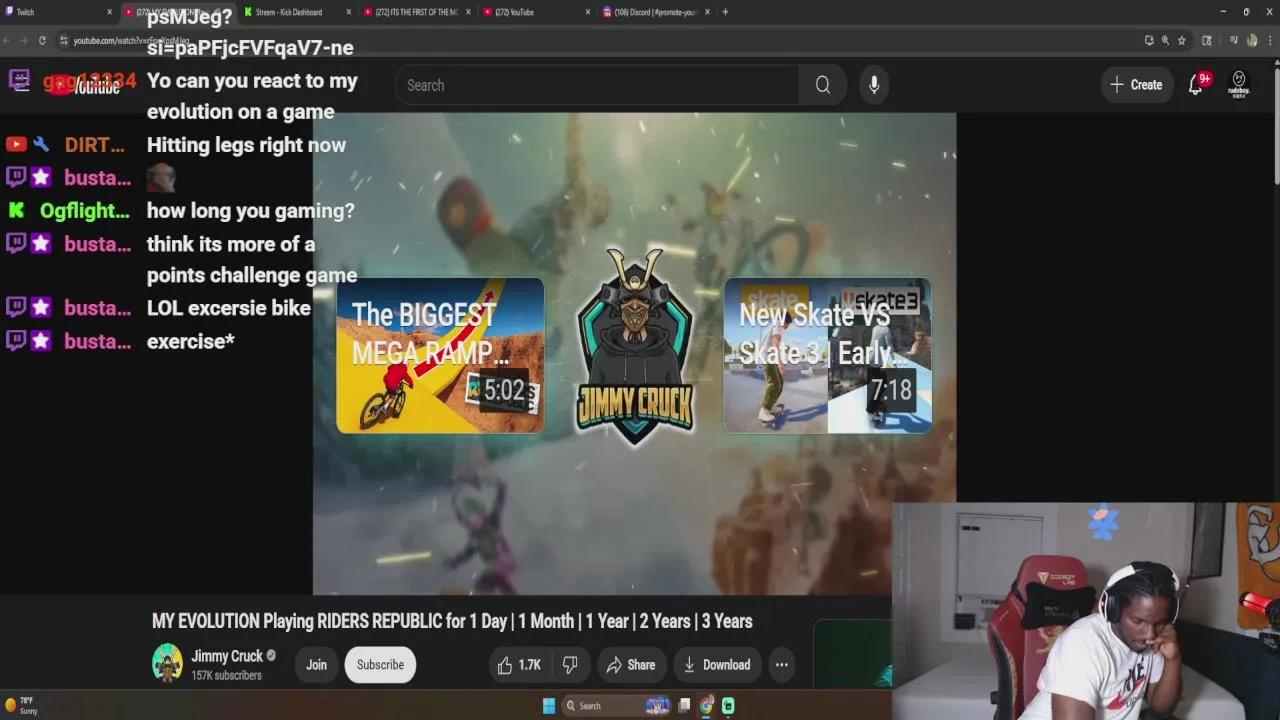The image size is (1280, 720).
Task: Click chat username Ogflight...
Action: 84,211
